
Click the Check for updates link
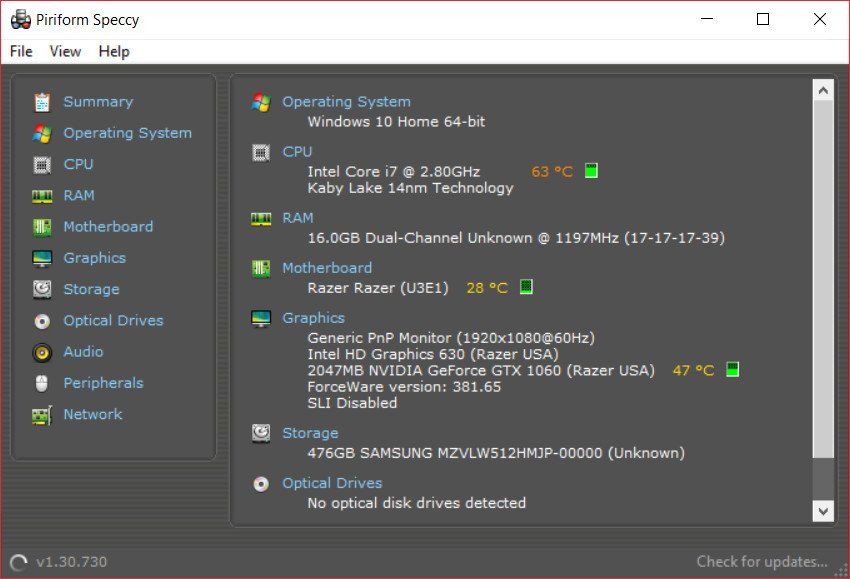pos(761,561)
